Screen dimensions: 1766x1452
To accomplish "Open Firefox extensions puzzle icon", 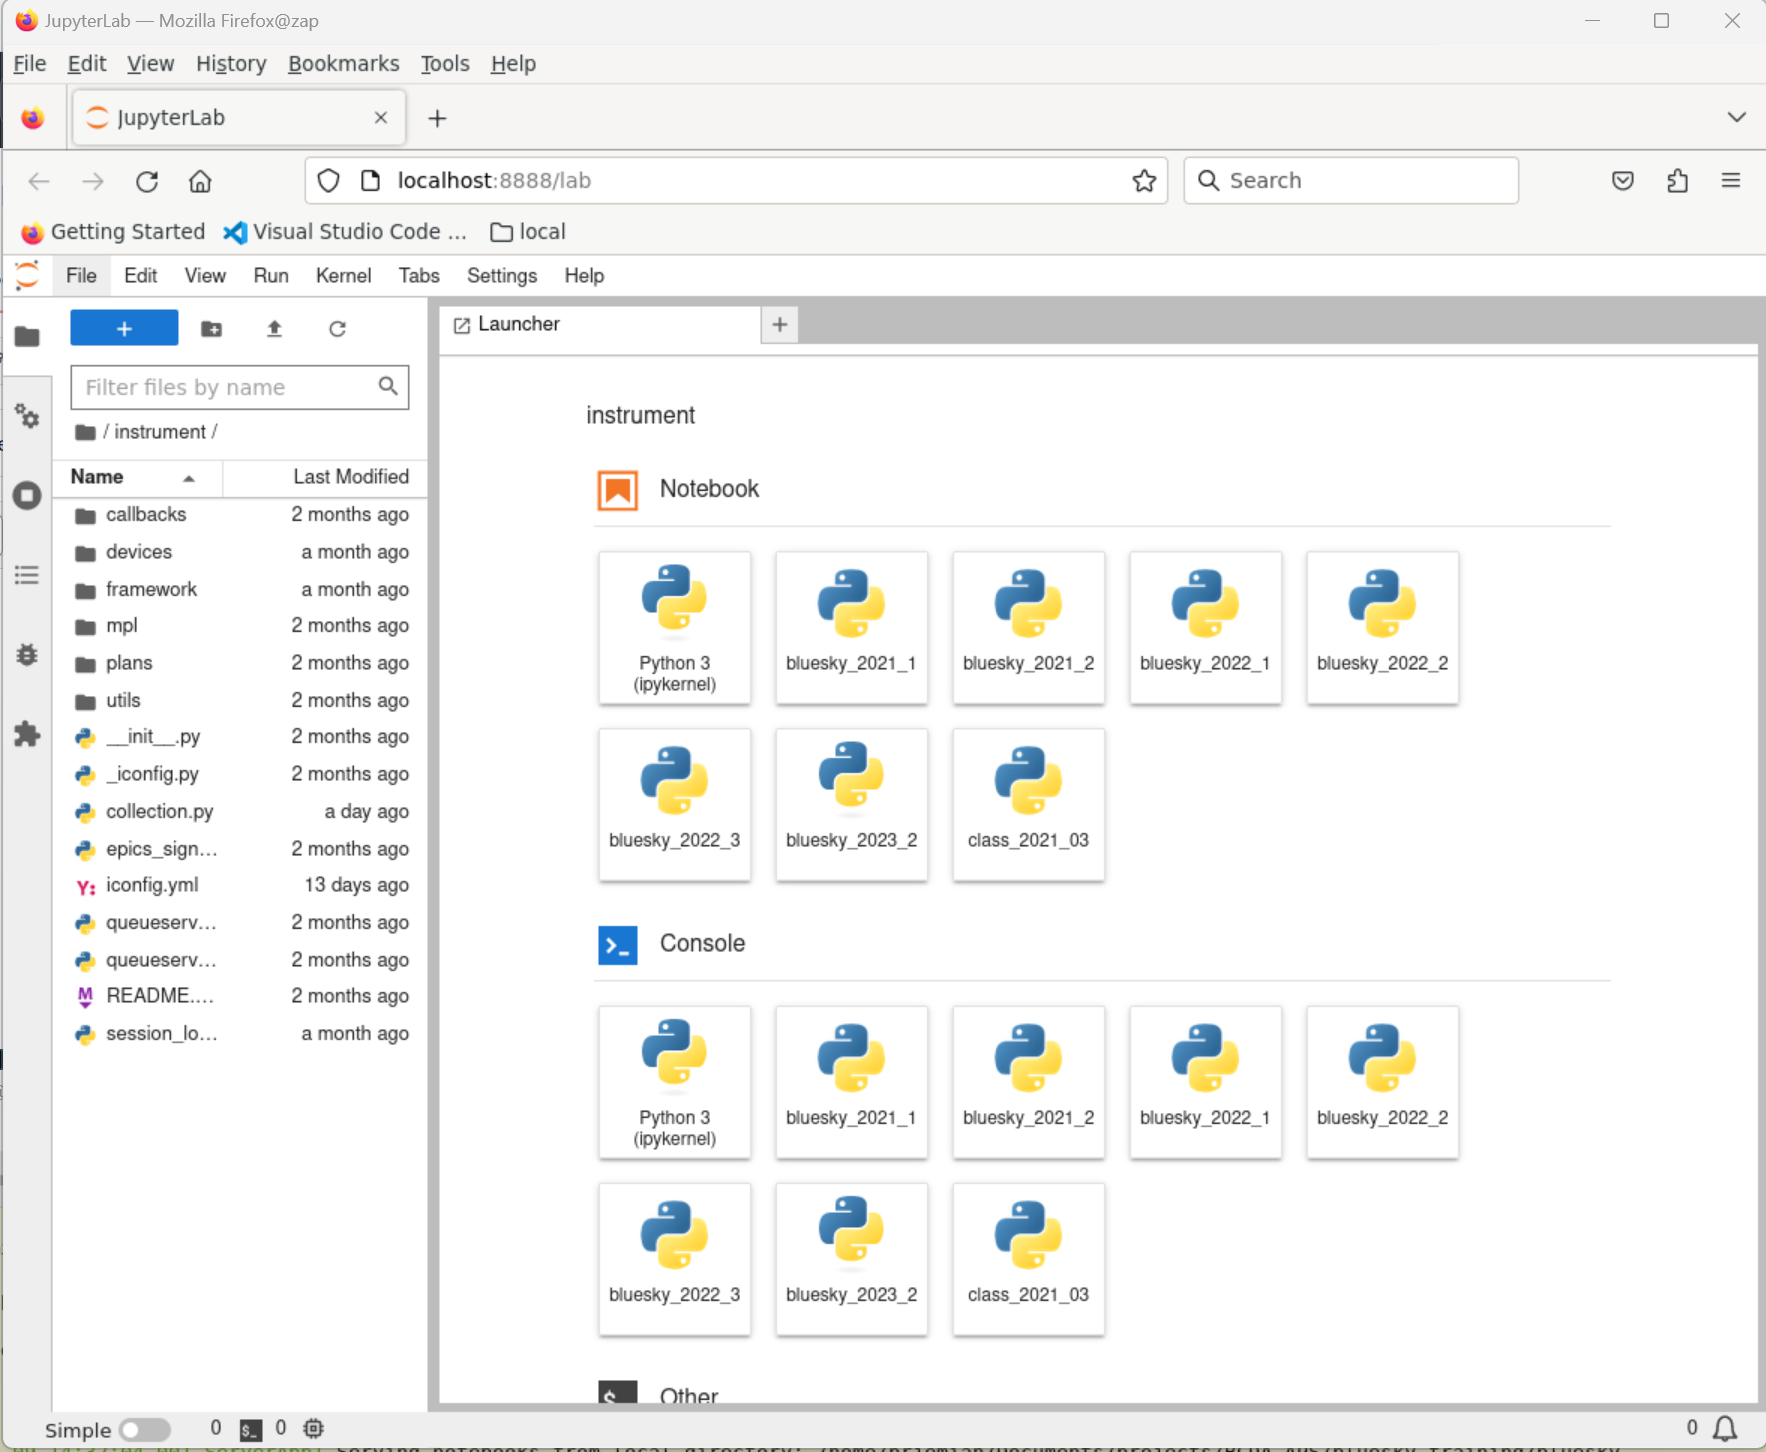I will [x=1677, y=181].
